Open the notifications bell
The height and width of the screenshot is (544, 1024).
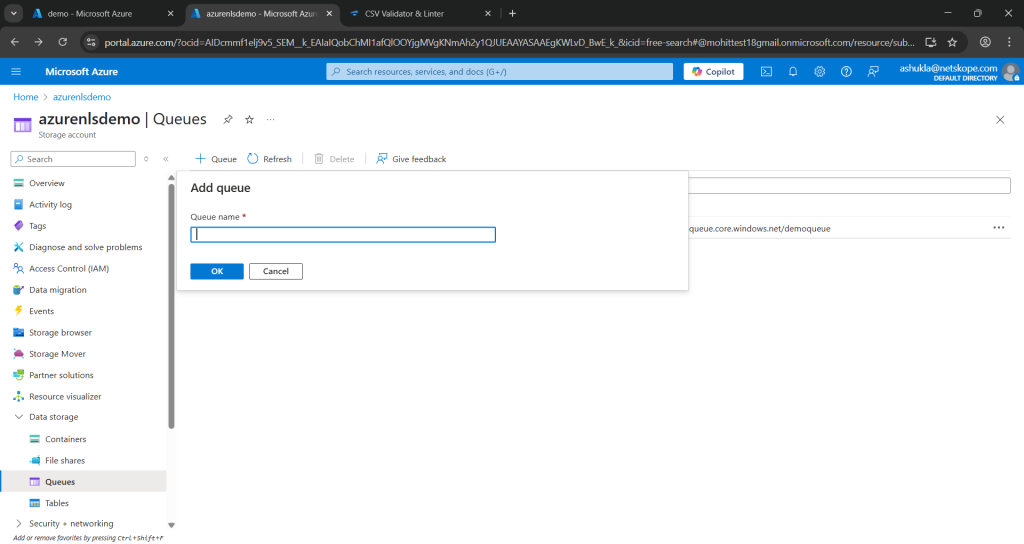(793, 72)
